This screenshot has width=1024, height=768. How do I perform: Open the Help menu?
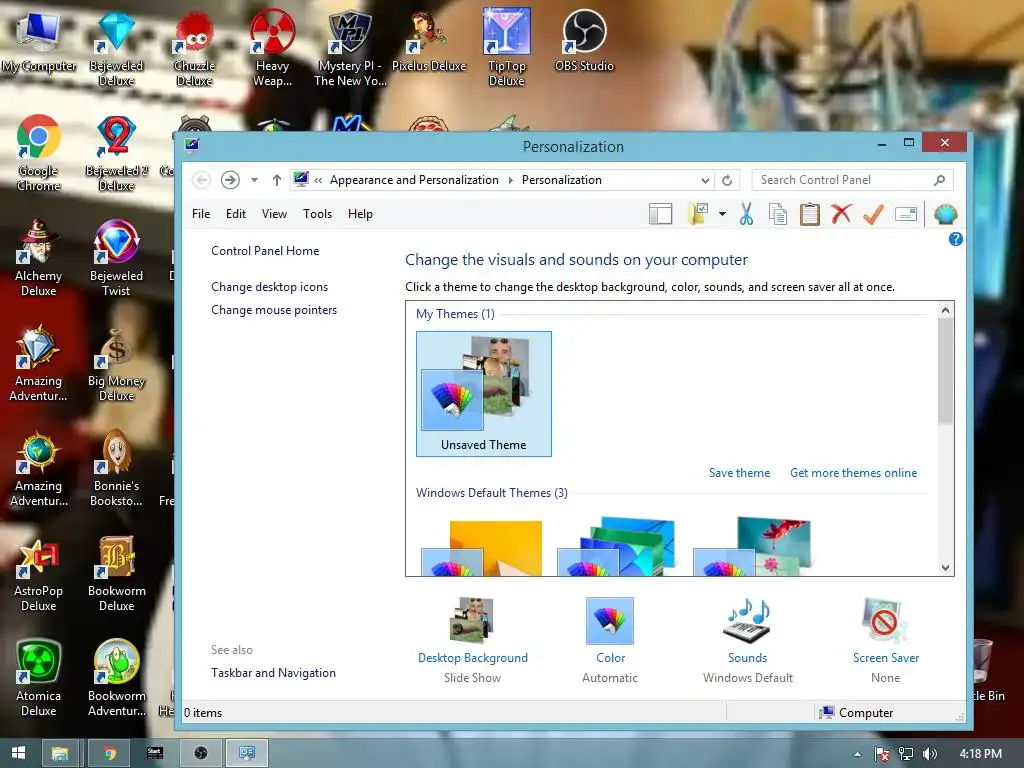[360, 214]
